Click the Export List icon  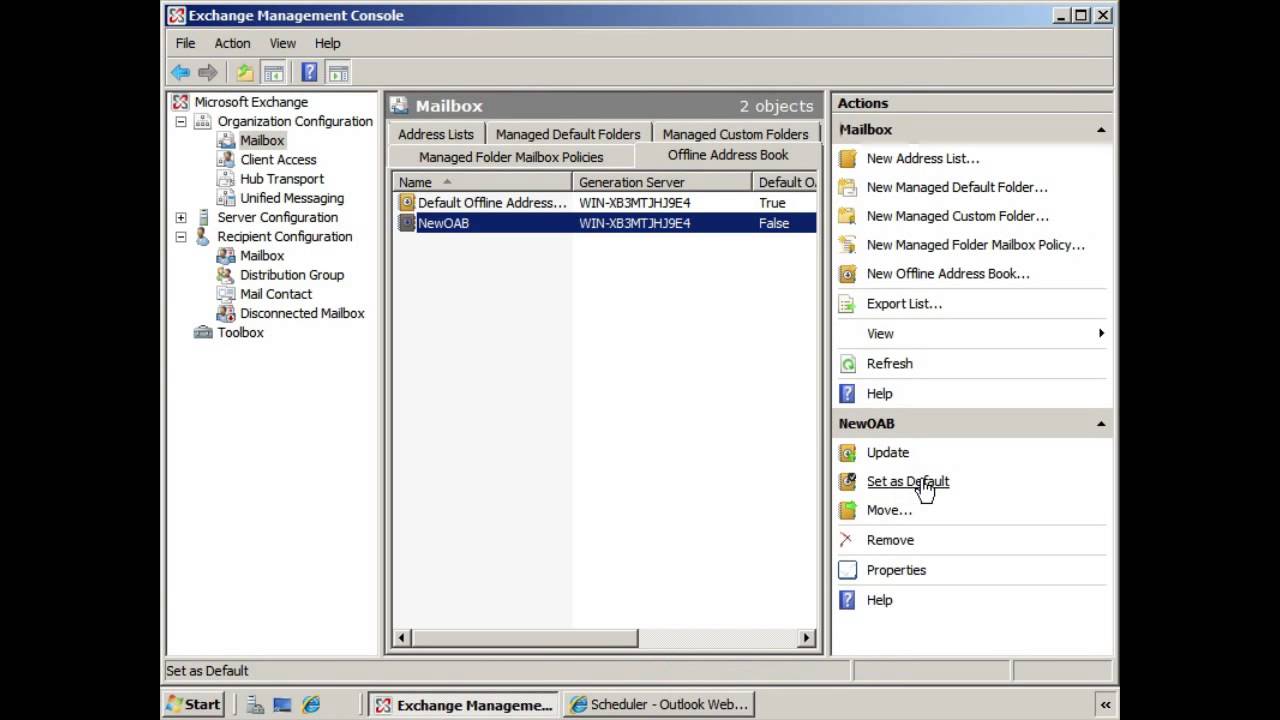pos(848,304)
